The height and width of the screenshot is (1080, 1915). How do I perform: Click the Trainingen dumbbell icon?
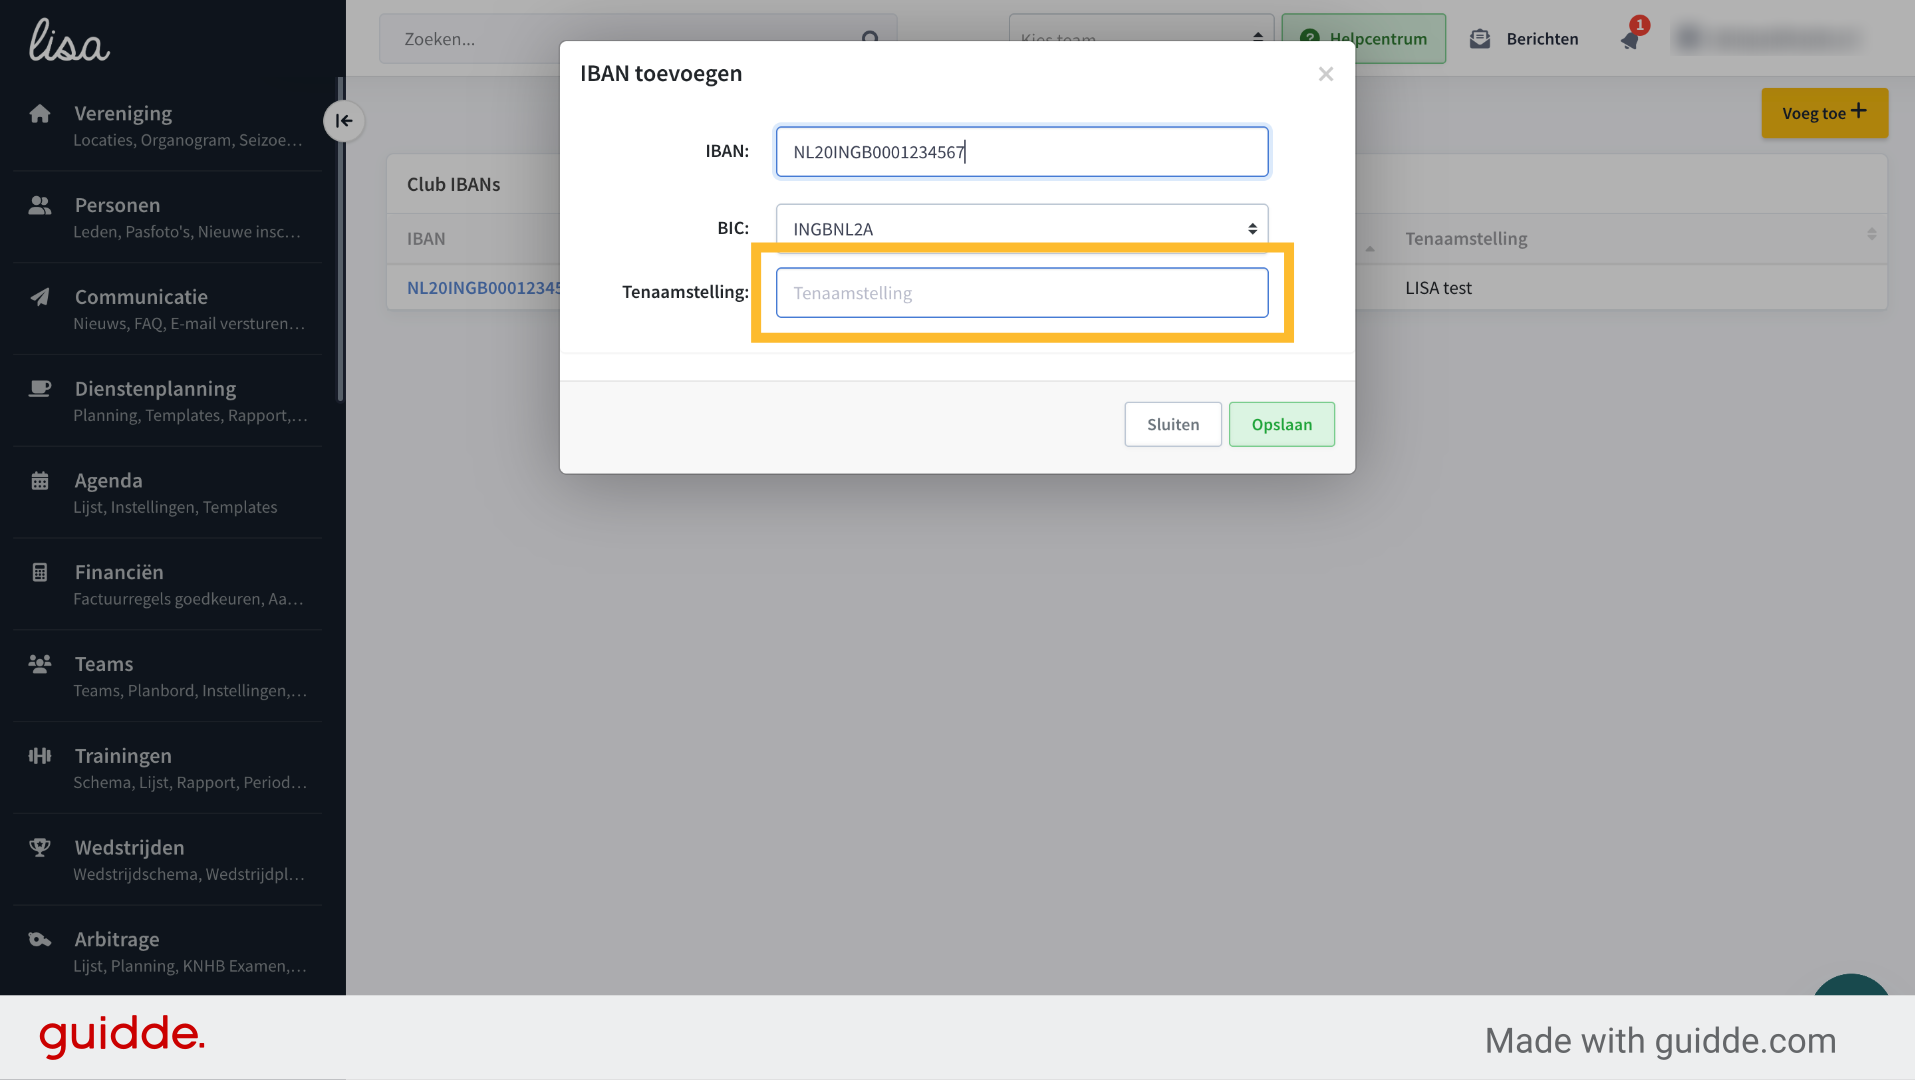click(40, 756)
